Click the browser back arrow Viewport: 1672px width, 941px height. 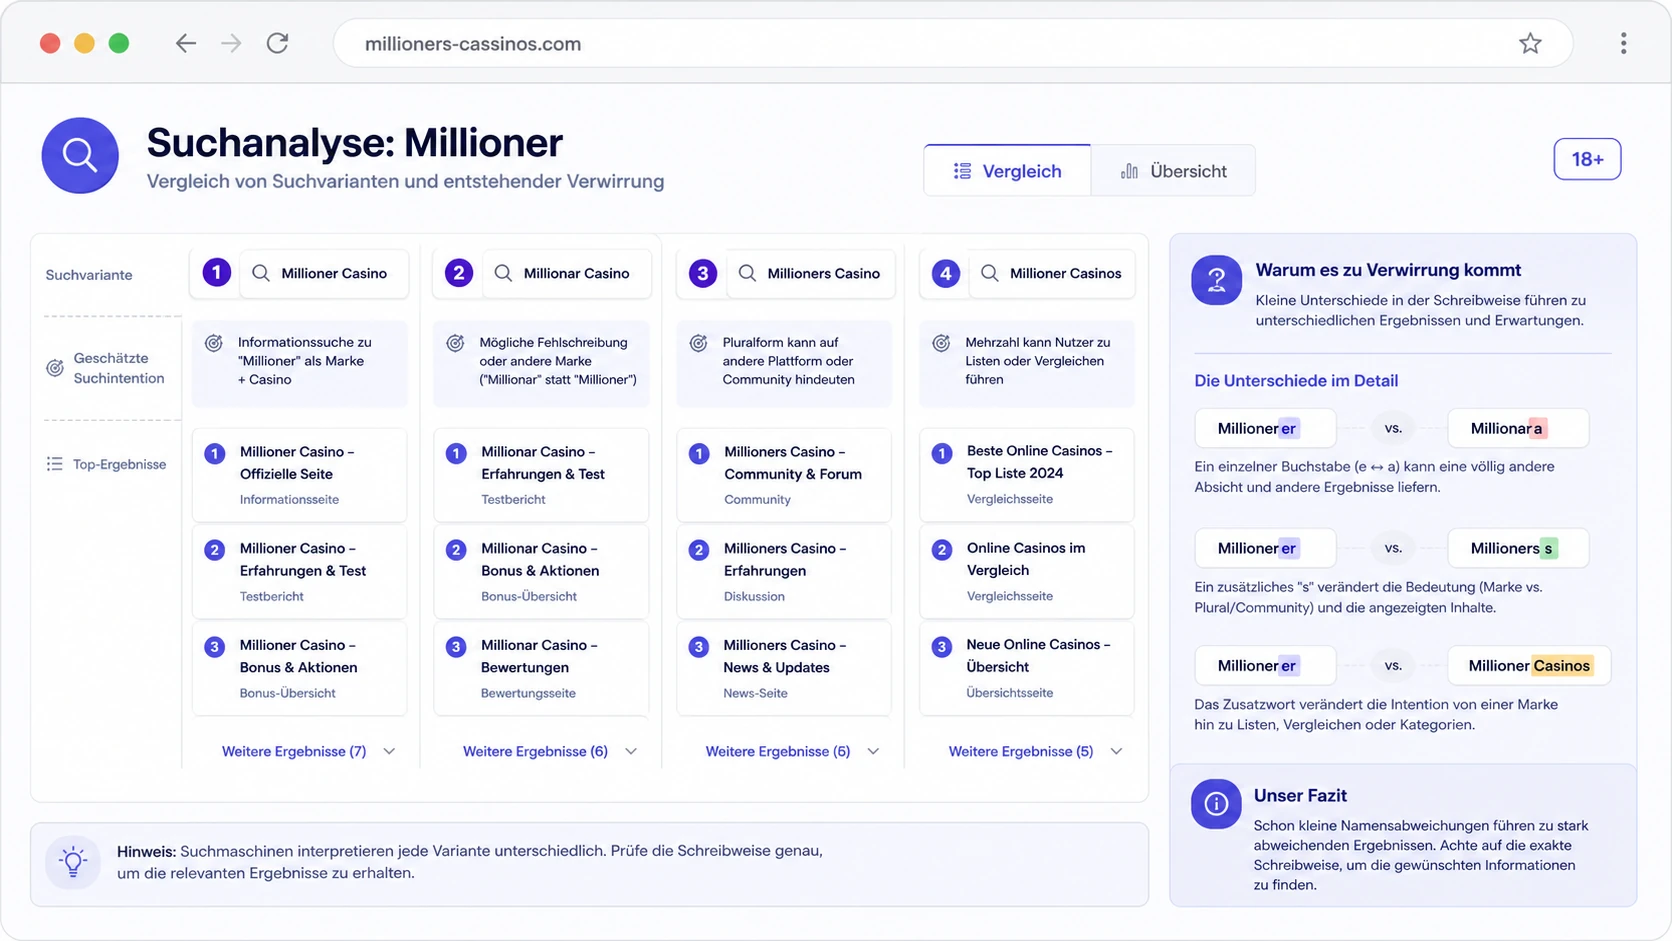pos(185,43)
